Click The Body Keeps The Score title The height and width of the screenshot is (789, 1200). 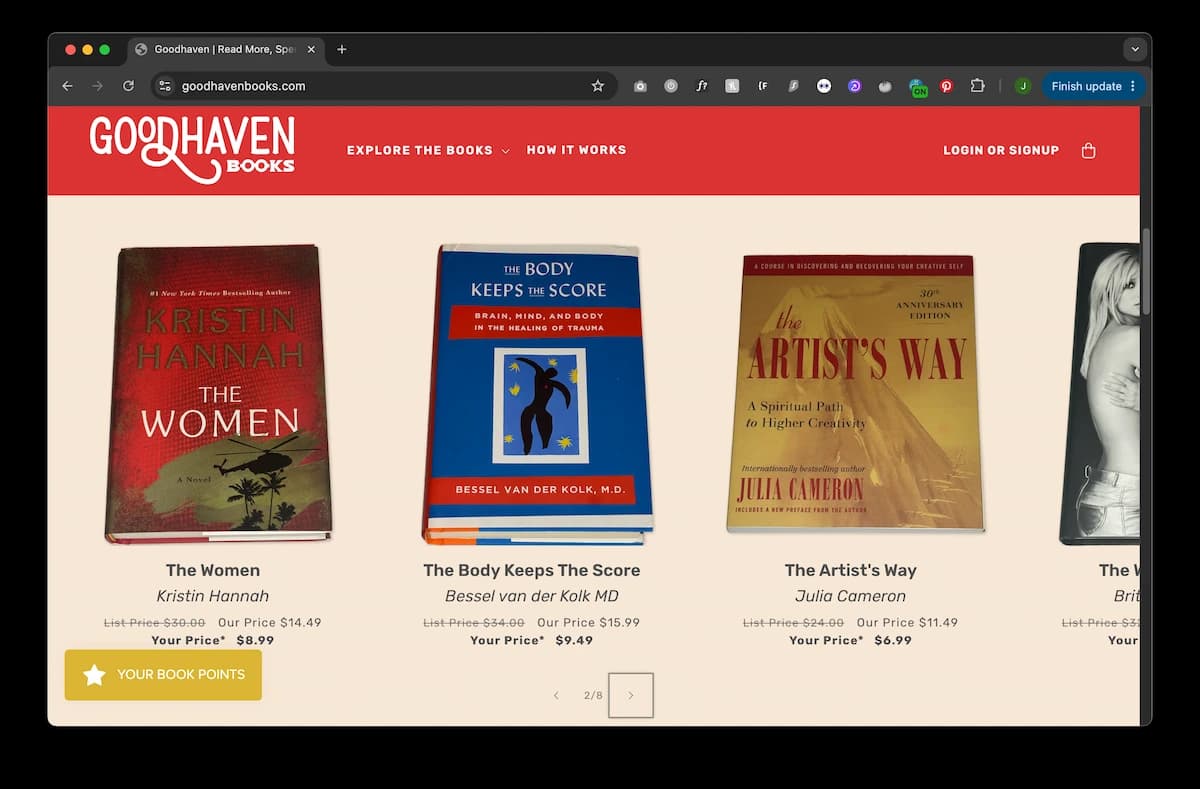pos(532,570)
